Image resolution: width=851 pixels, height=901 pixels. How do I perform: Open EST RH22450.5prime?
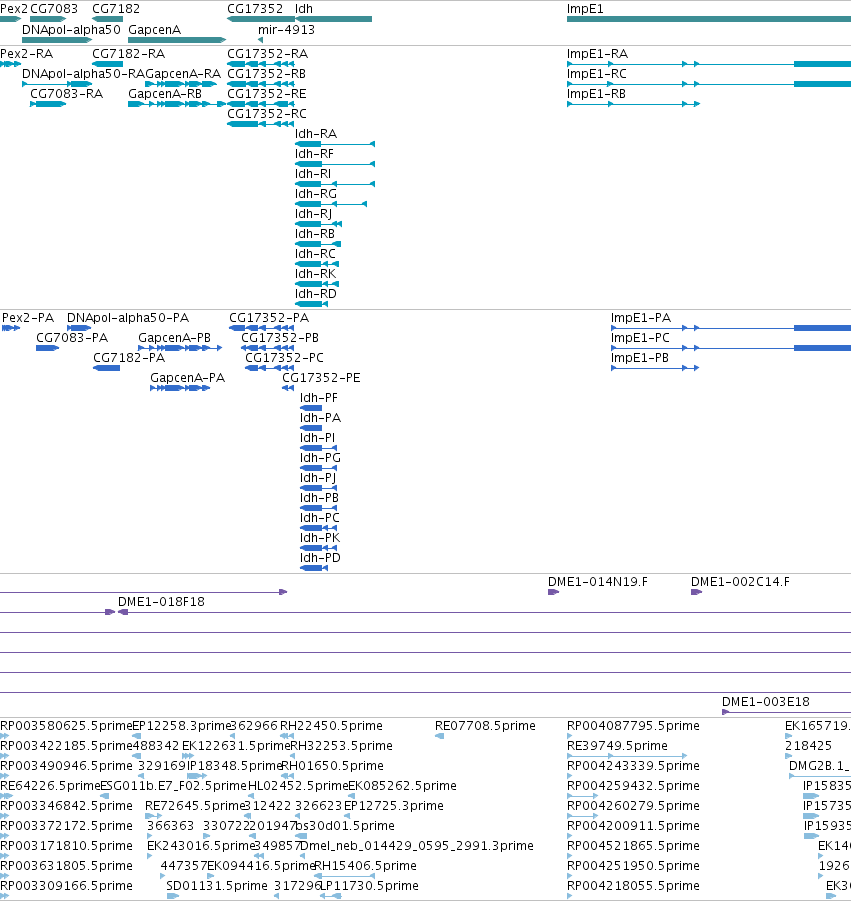[x=331, y=726]
